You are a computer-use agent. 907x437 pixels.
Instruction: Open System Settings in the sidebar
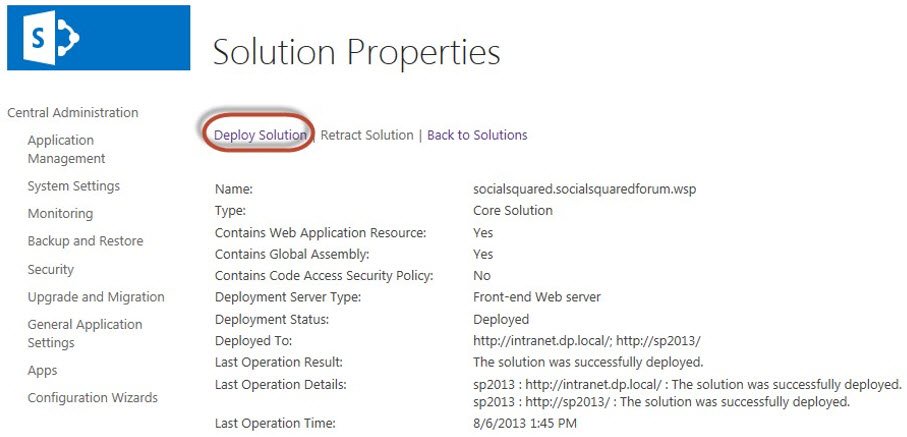(73, 186)
